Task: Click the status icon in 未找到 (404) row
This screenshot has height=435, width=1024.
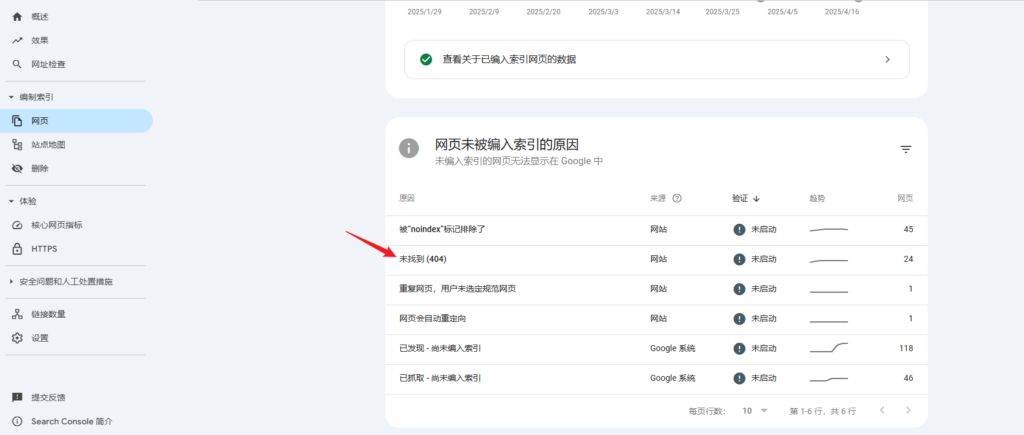Action: pyautogui.click(x=739, y=260)
